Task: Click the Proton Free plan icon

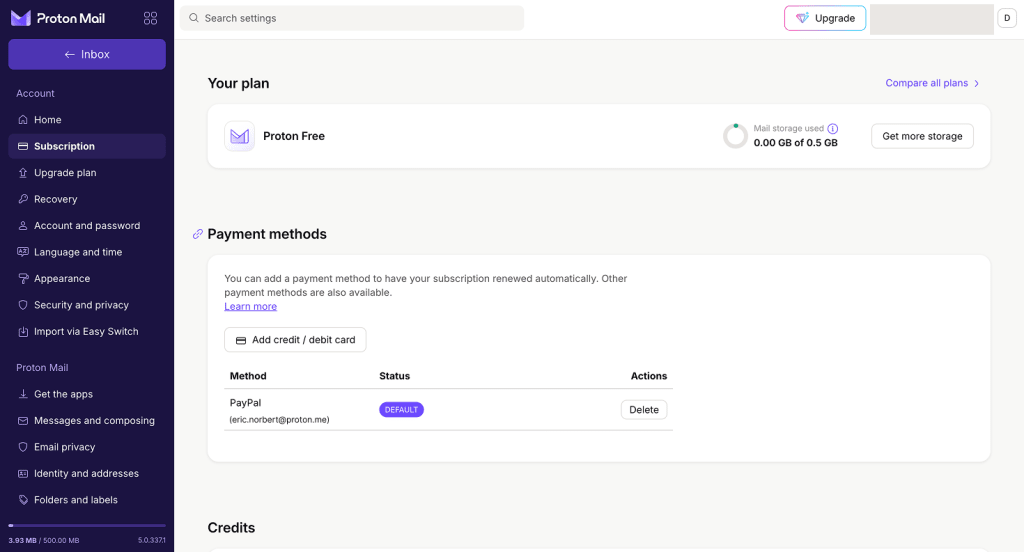Action: [239, 136]
